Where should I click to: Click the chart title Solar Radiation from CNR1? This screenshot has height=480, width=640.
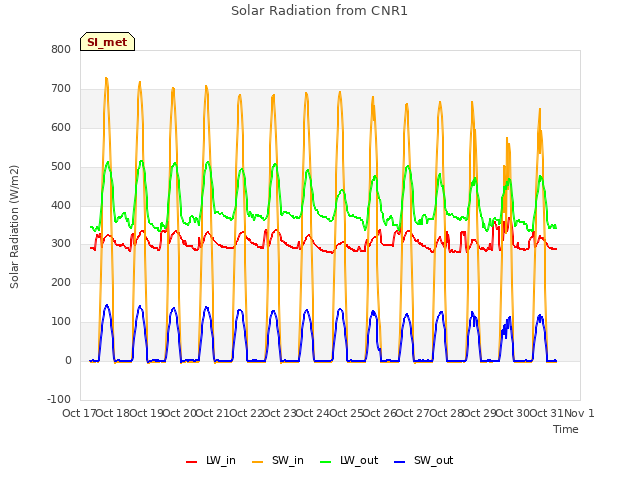(319, 11)
